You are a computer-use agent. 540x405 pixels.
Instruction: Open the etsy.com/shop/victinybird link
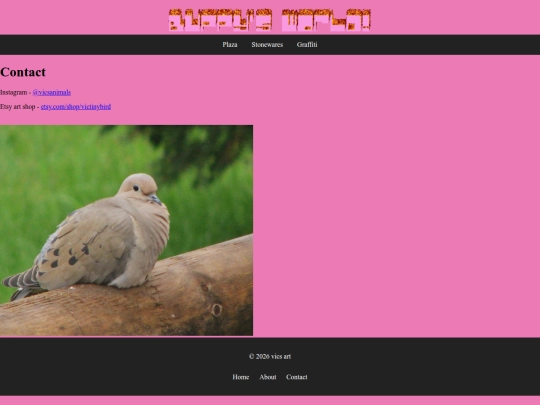(x=76, y=107)
